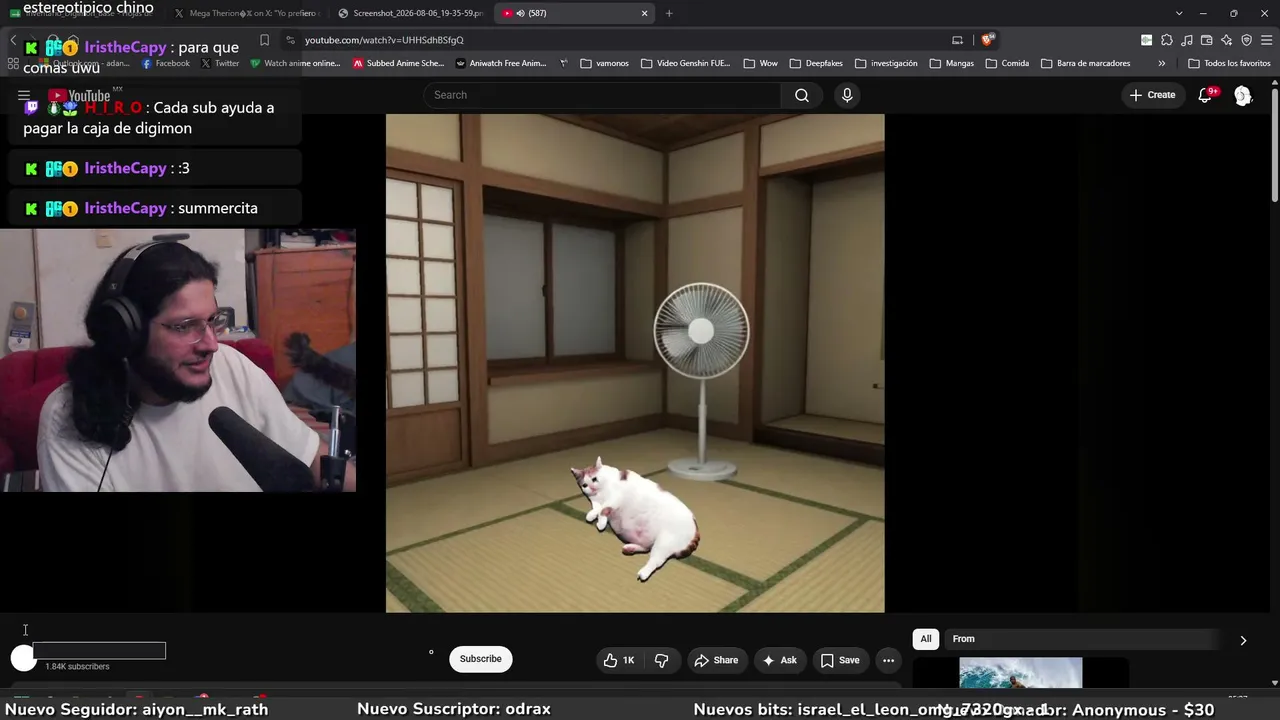Select the All filter chip
1280x720 pixels.
[x=926, y=639]
